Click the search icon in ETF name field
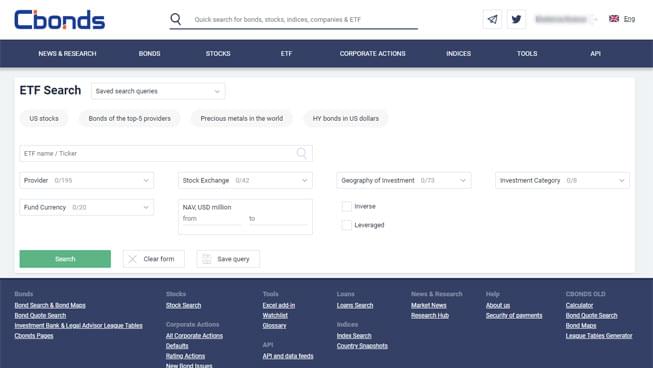Screen dimensions: 653x368 pos(302,153)
